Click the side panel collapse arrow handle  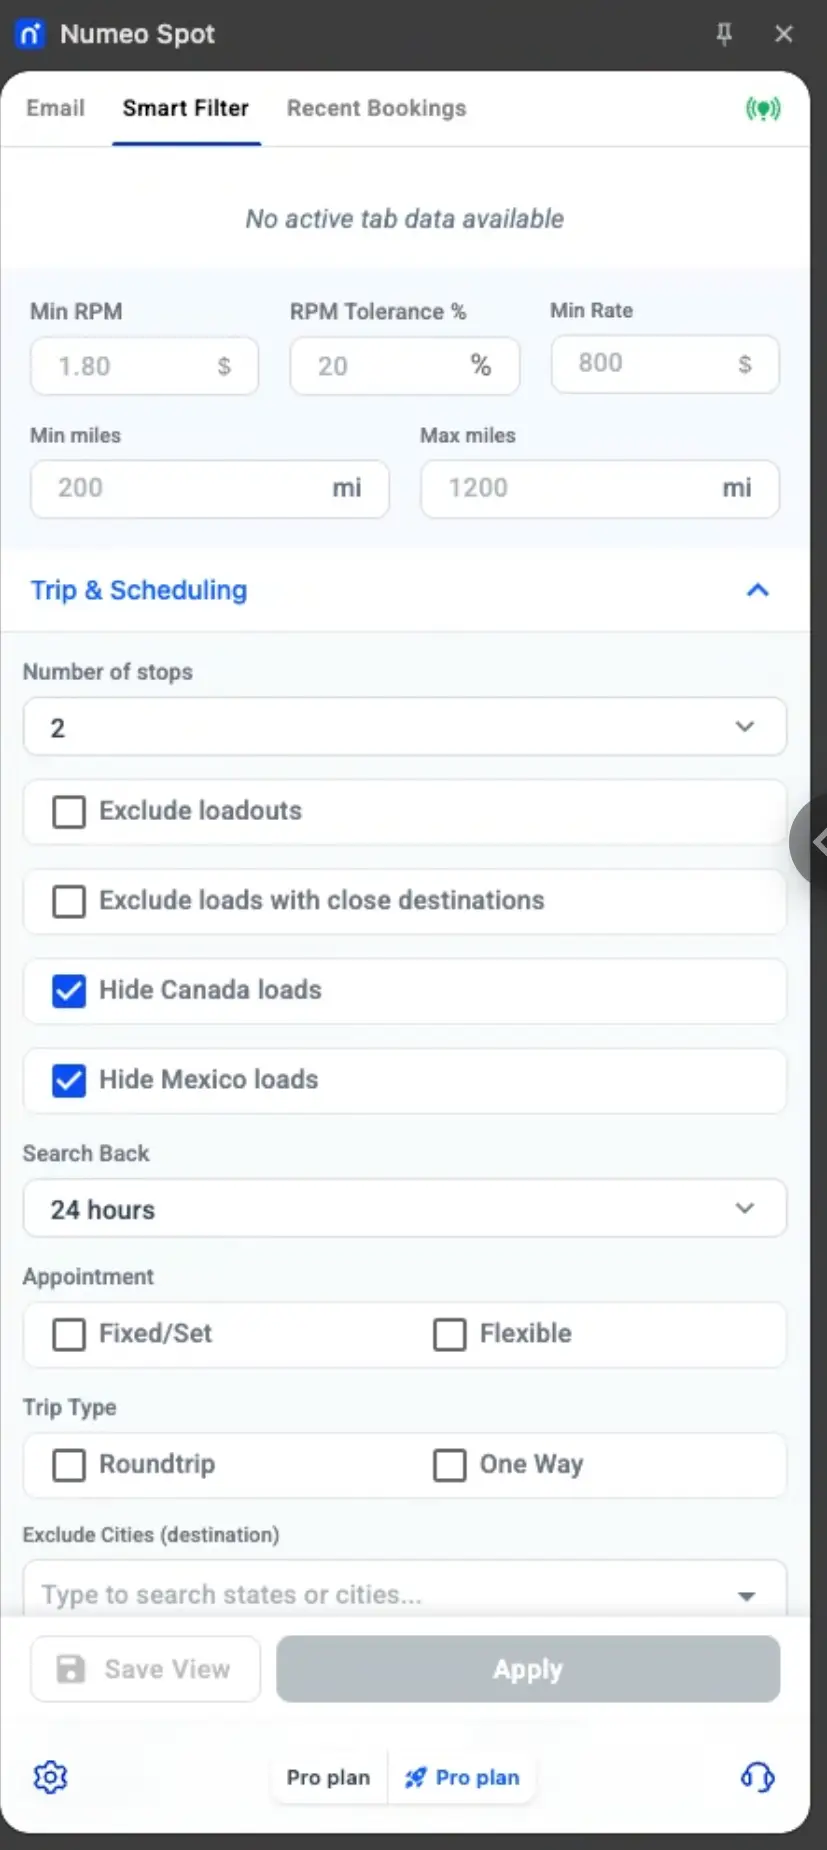815,842
